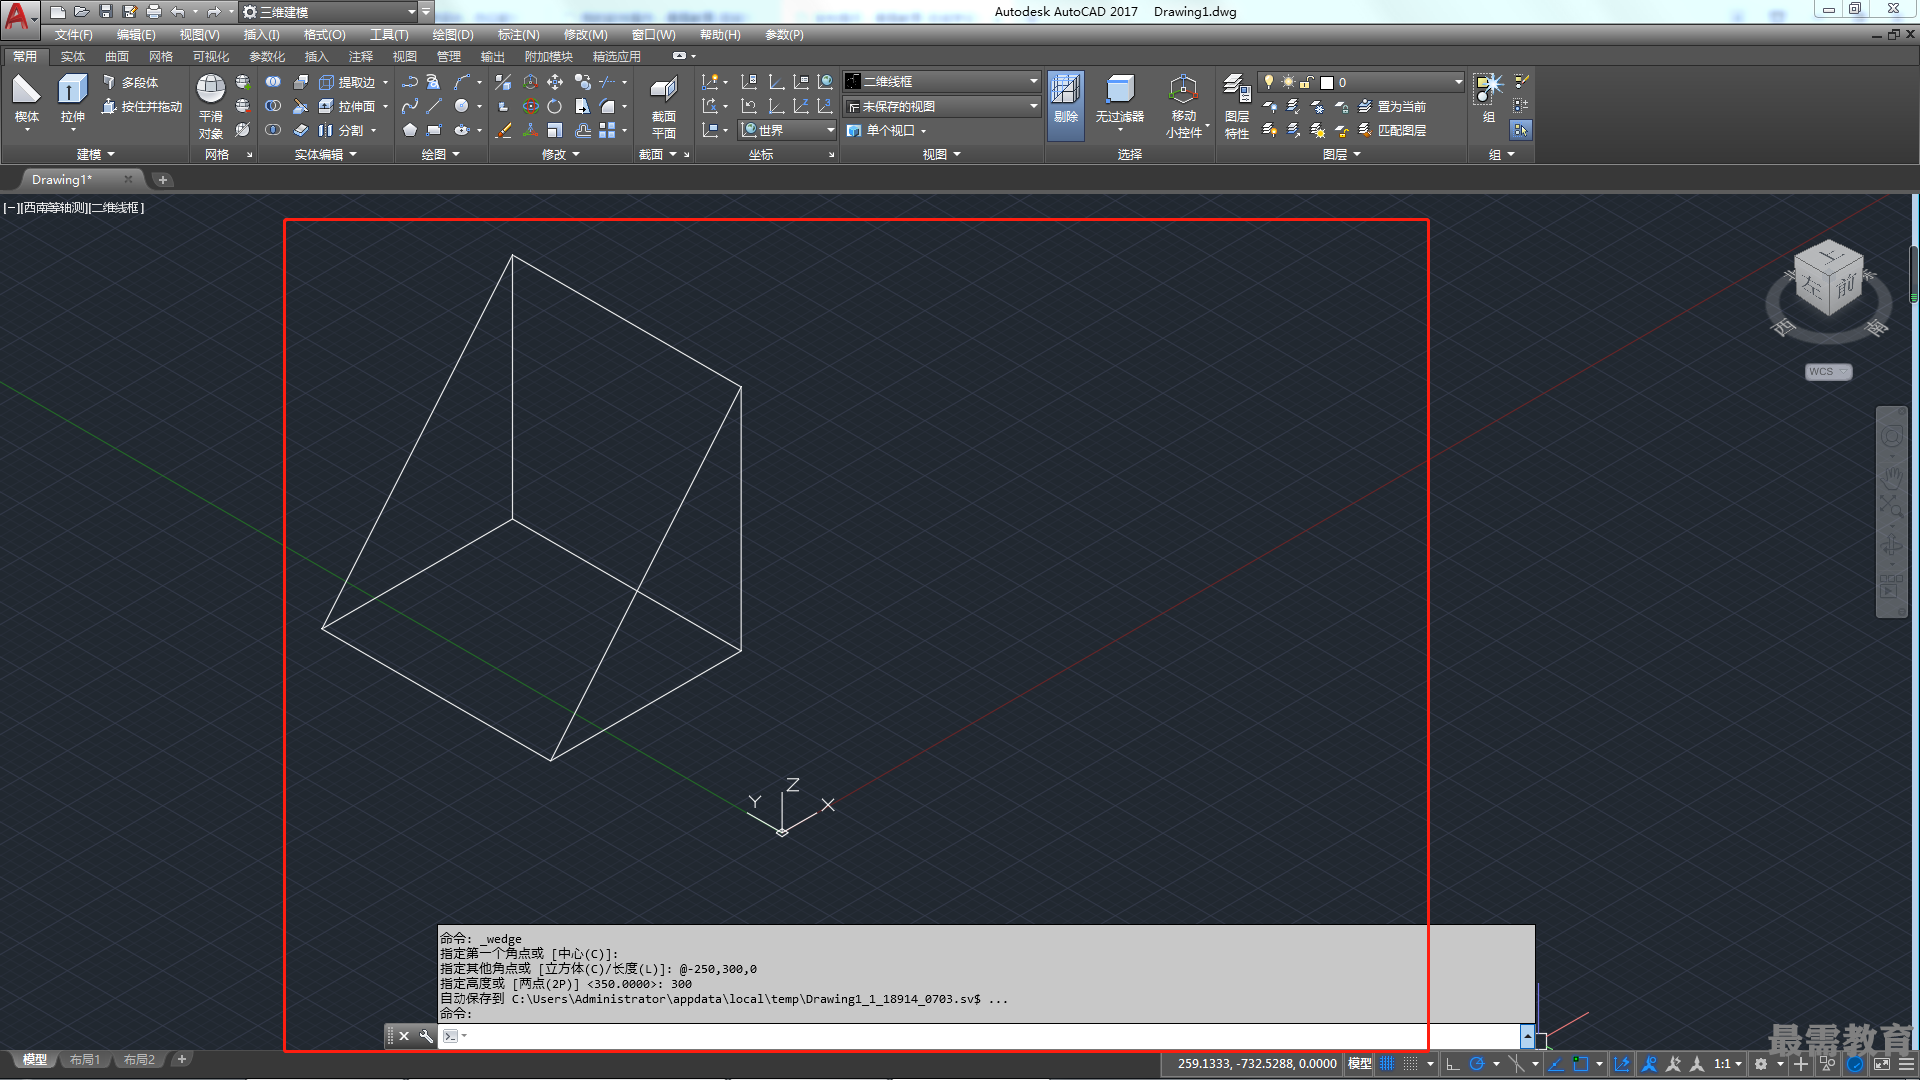This screenshot has height=1080, width=1920.
Task: Open the 修改(M) menu
Action: [x=585, y=34]
